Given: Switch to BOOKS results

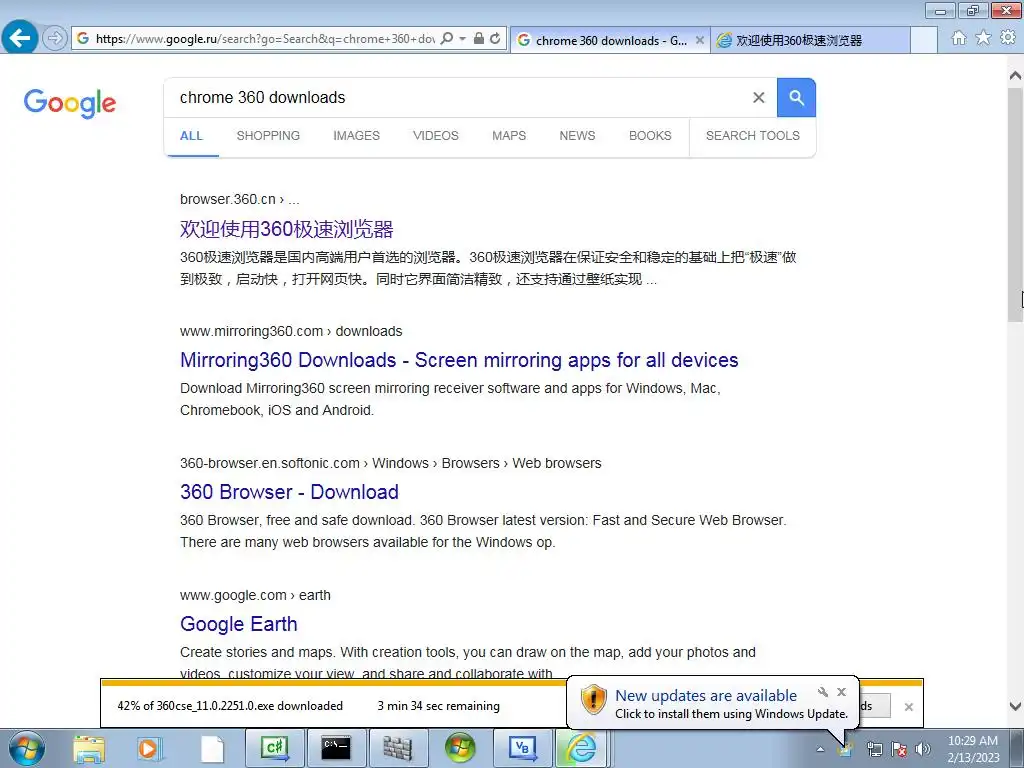Looking at the screenshot, I should (x=650, y=136).
